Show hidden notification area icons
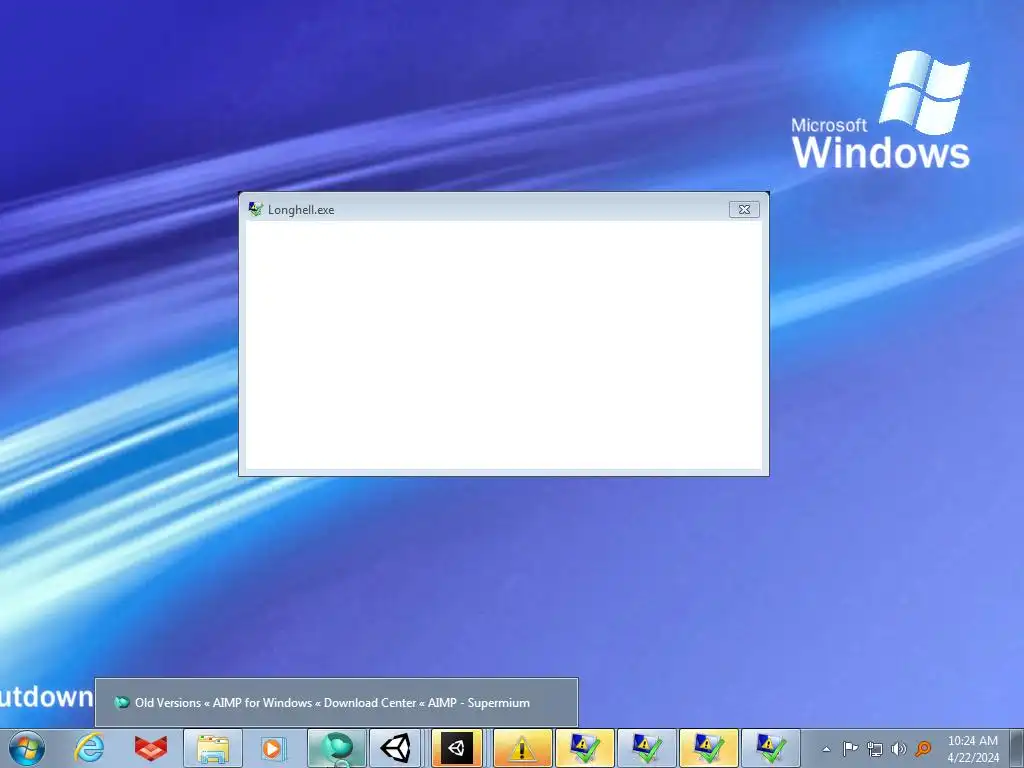The width and height of the screenshot is (1024, 768). pos(826,749)
